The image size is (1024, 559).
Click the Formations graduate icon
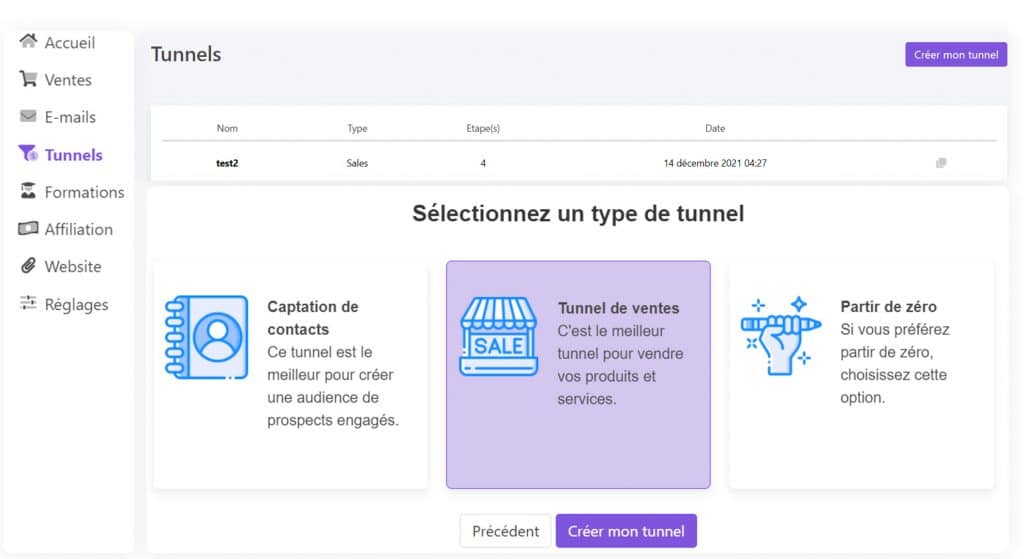click(x=28, y=191)
